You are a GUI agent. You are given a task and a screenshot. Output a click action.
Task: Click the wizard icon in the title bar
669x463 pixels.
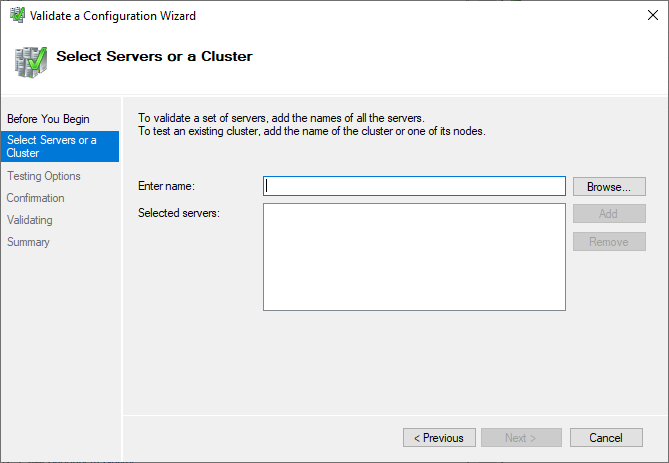16,16
